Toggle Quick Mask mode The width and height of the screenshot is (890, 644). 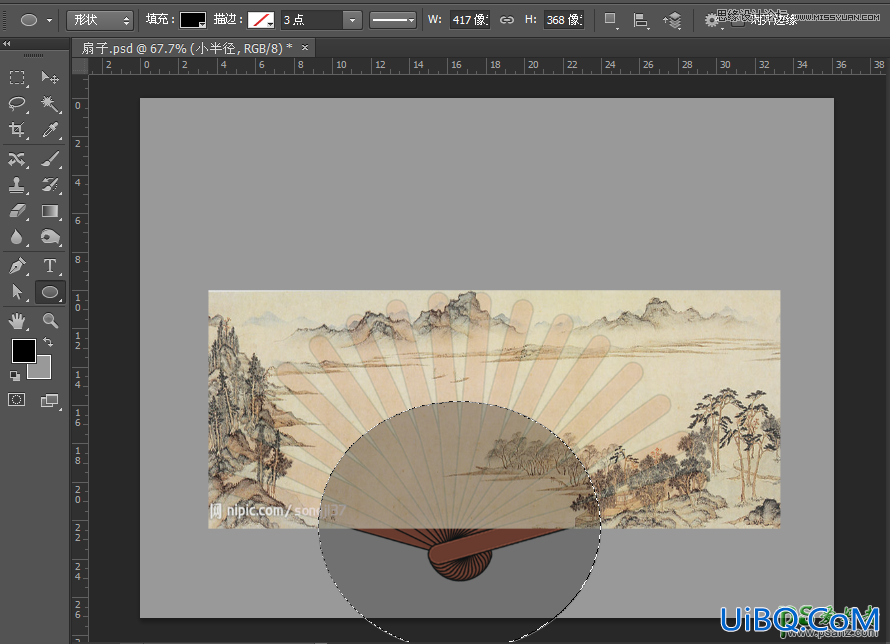pyautogui.click(x=16, y=400)
